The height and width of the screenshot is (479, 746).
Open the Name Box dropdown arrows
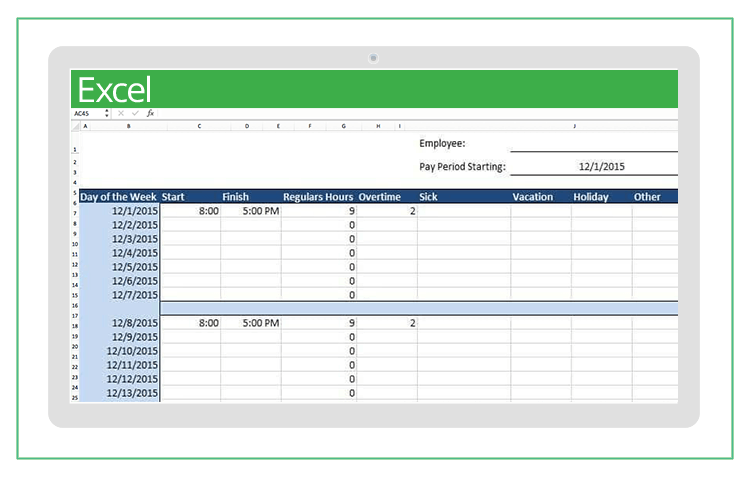click(107, 114)
